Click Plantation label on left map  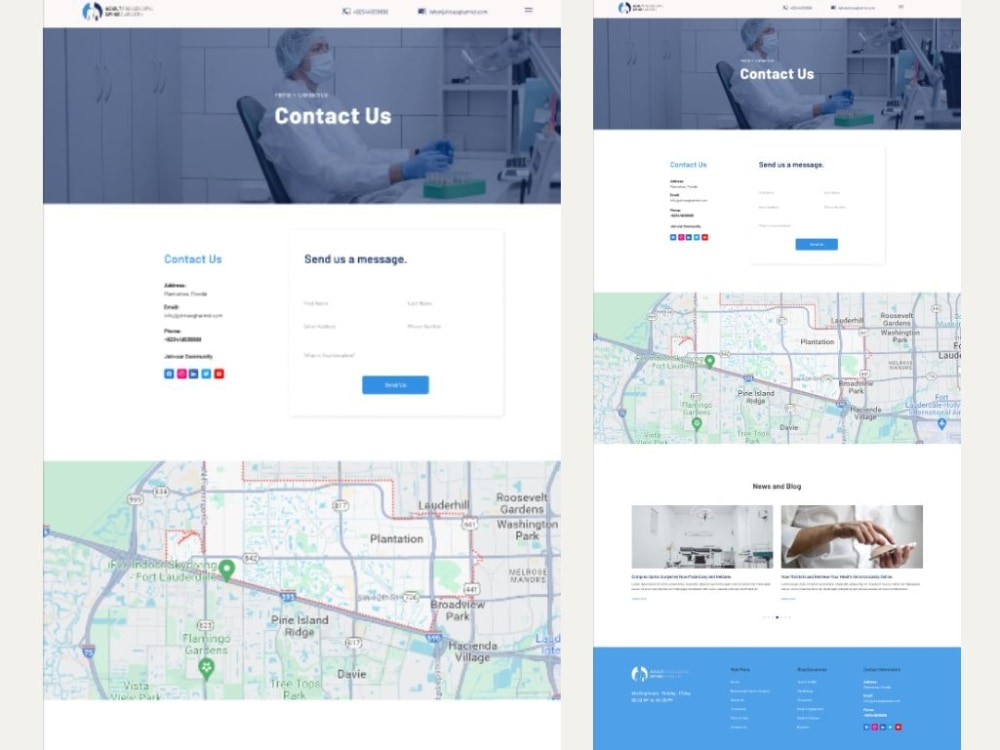(x=397, y=539)
